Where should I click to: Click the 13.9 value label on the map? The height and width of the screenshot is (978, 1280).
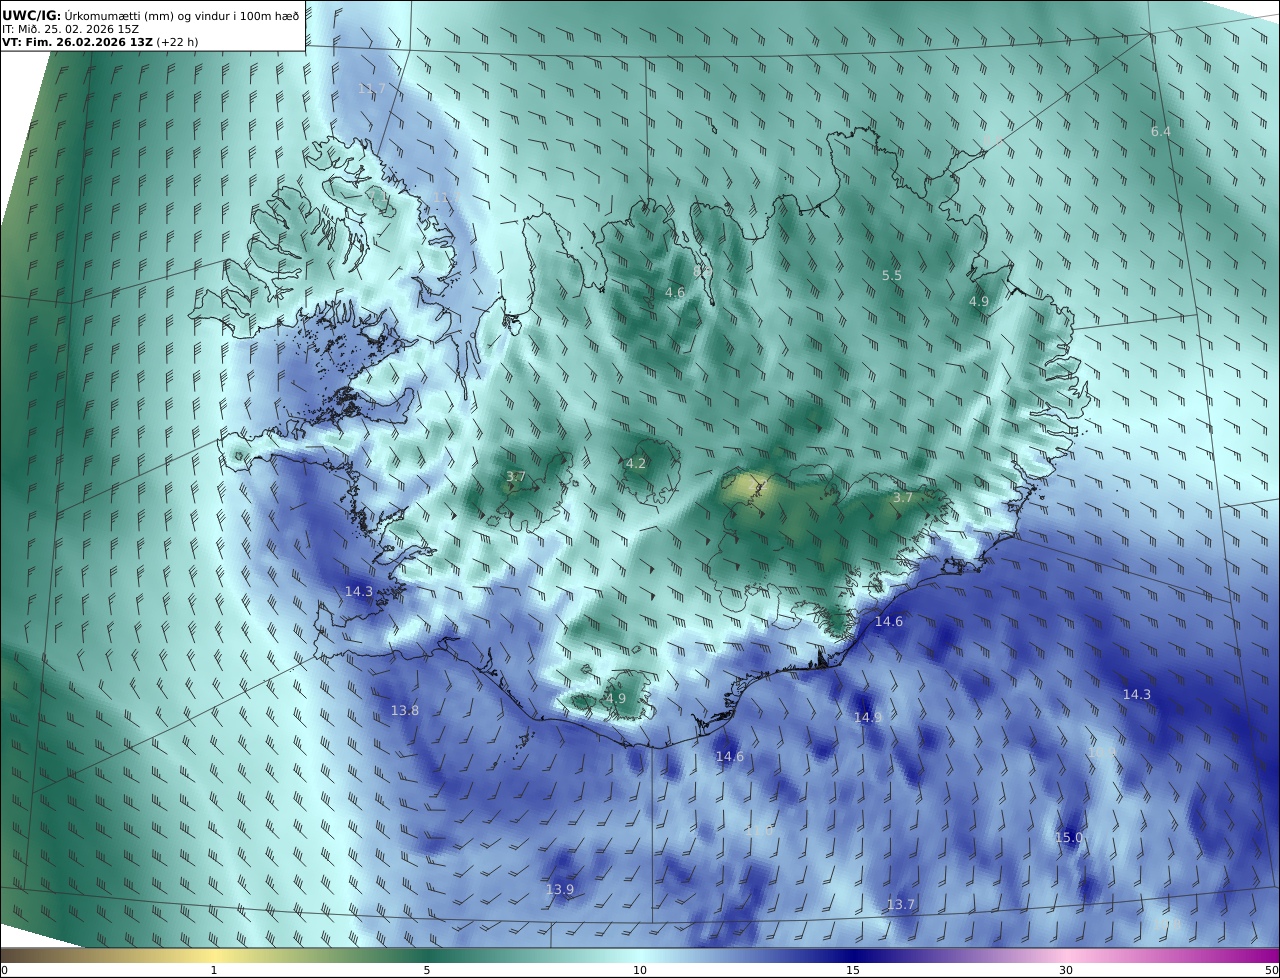[x=560, y=890]
